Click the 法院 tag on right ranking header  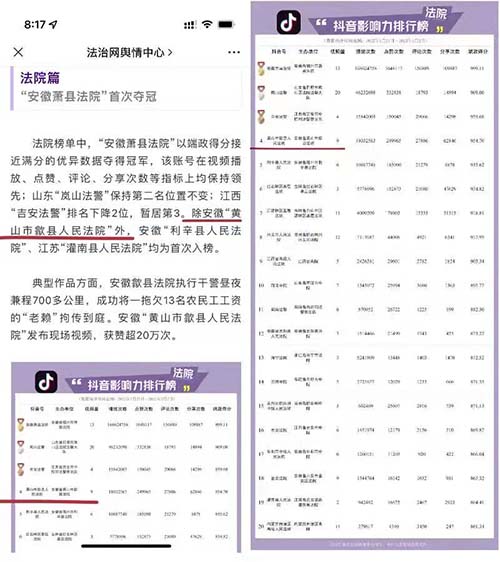(x=436, y=13)
